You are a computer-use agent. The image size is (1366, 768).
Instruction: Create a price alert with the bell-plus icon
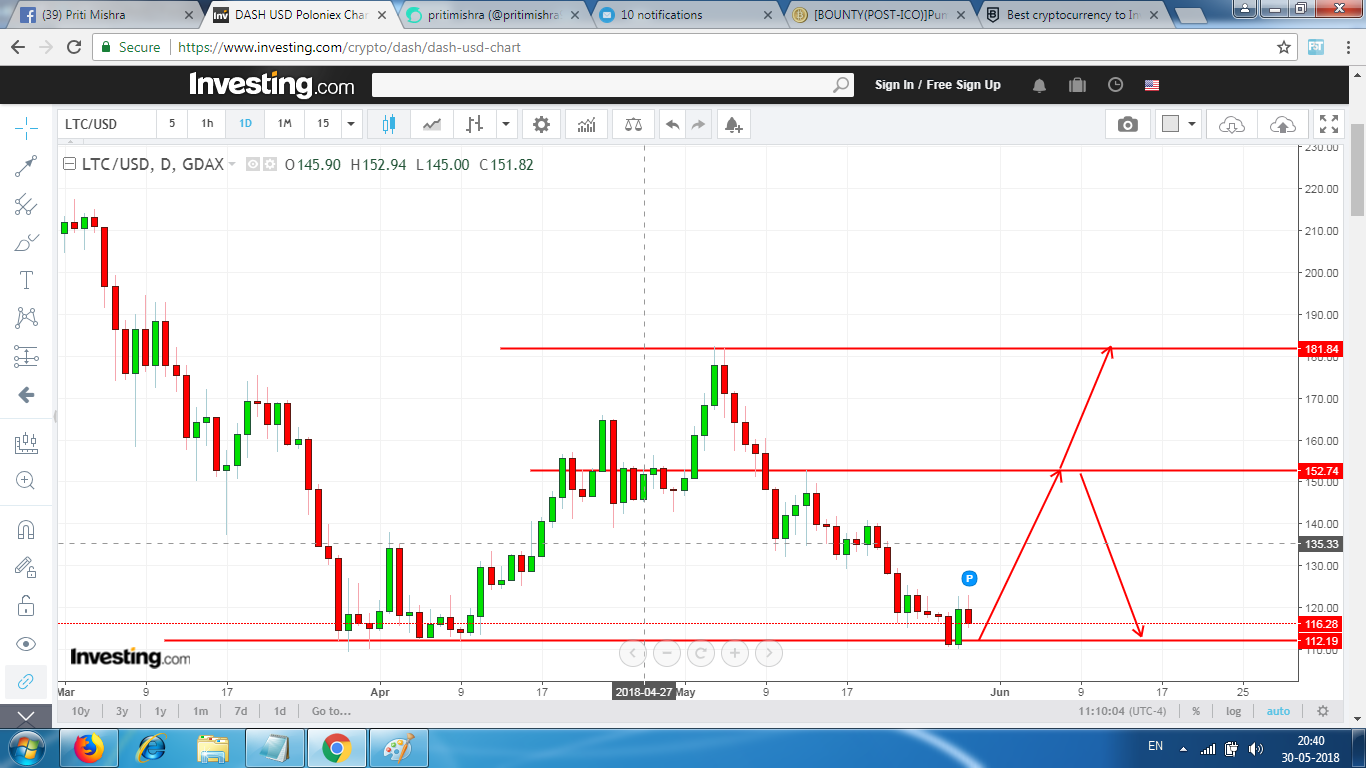733,124
